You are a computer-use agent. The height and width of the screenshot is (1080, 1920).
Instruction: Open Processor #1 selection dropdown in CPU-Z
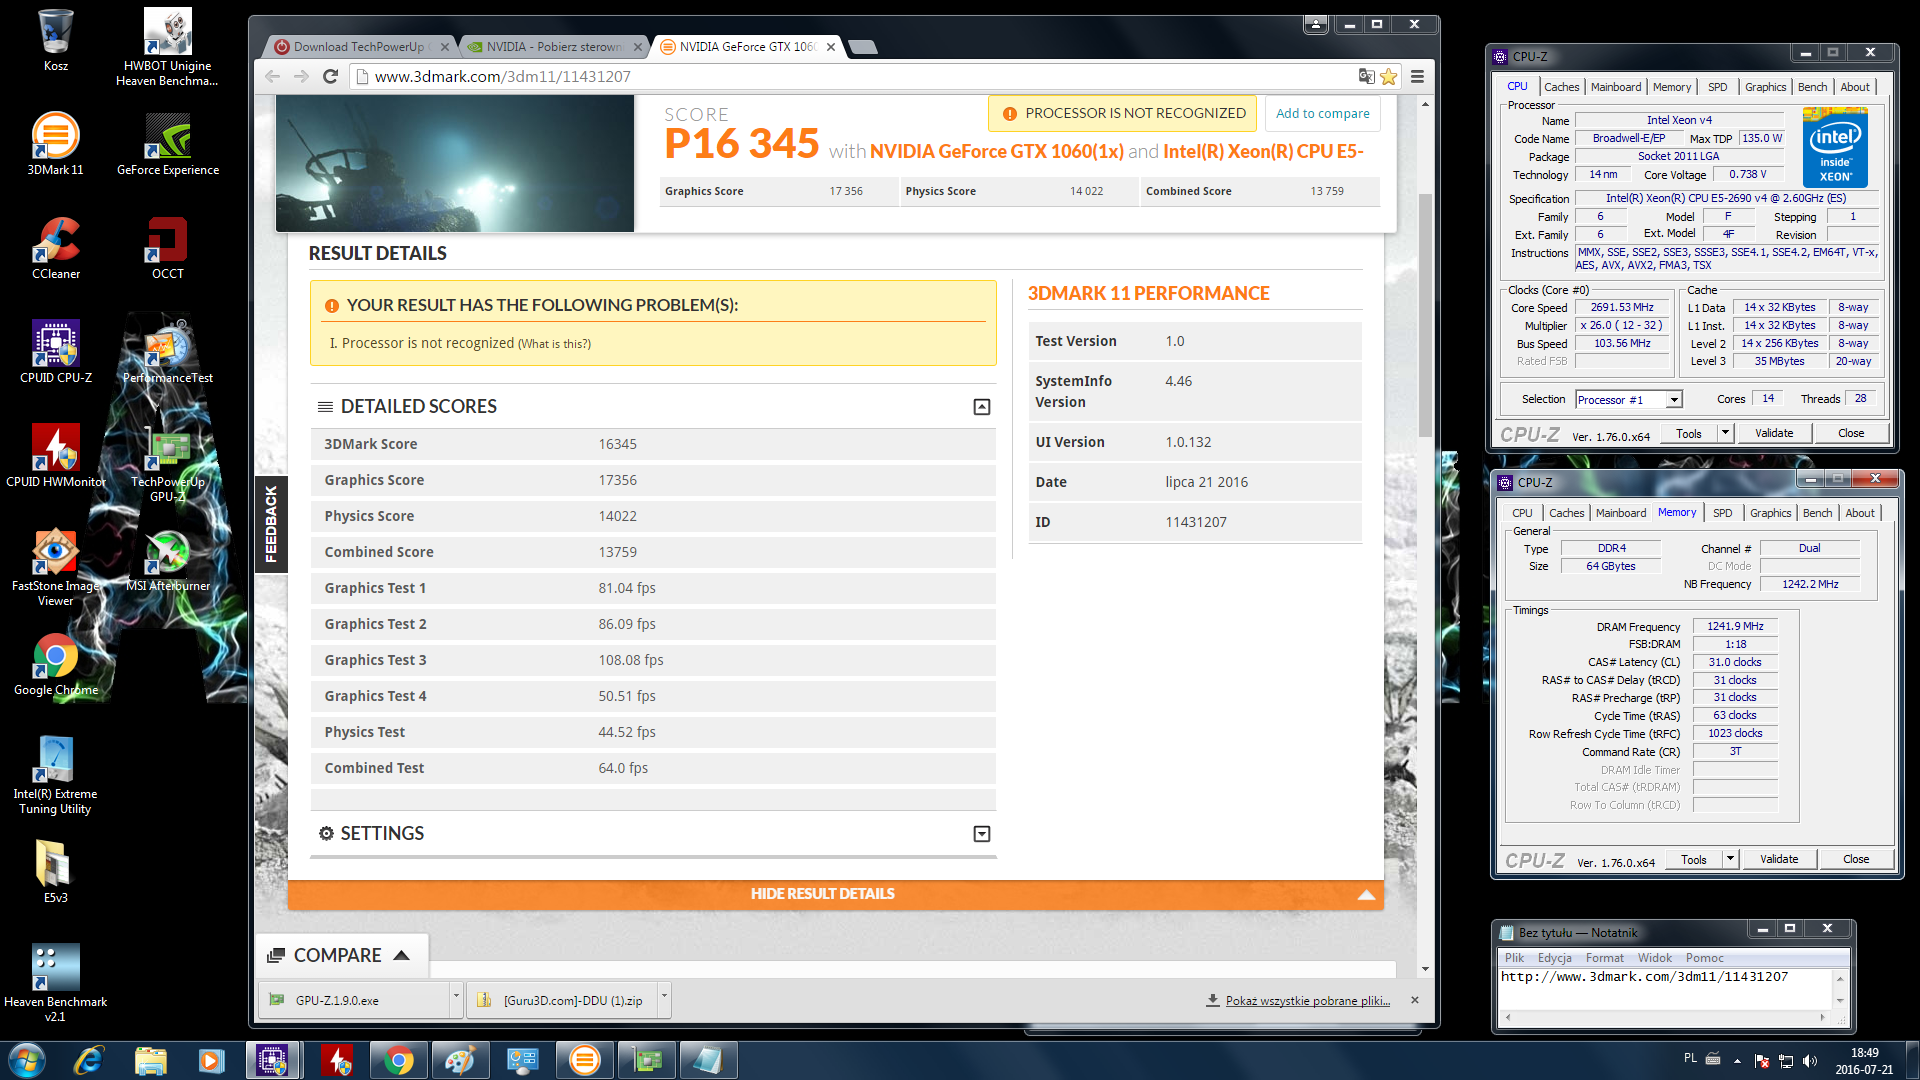tap(1673, 400)
